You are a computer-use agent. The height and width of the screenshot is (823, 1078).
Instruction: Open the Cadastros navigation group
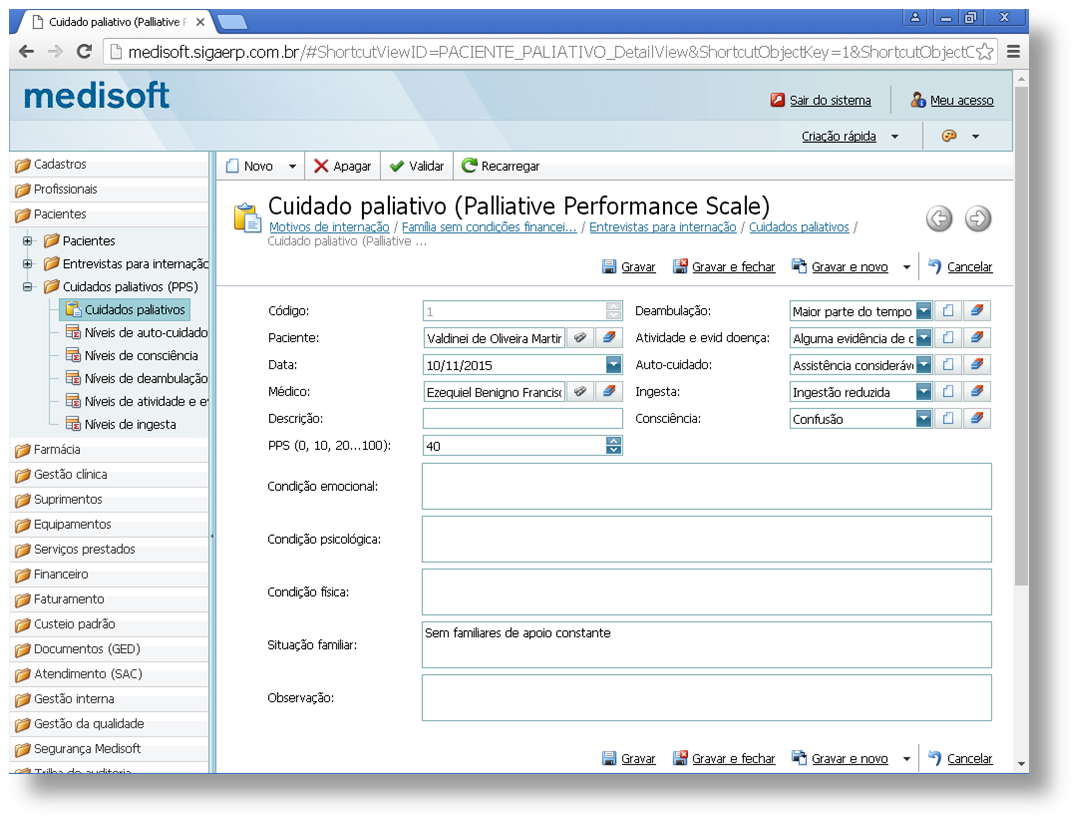pos(110,164)
